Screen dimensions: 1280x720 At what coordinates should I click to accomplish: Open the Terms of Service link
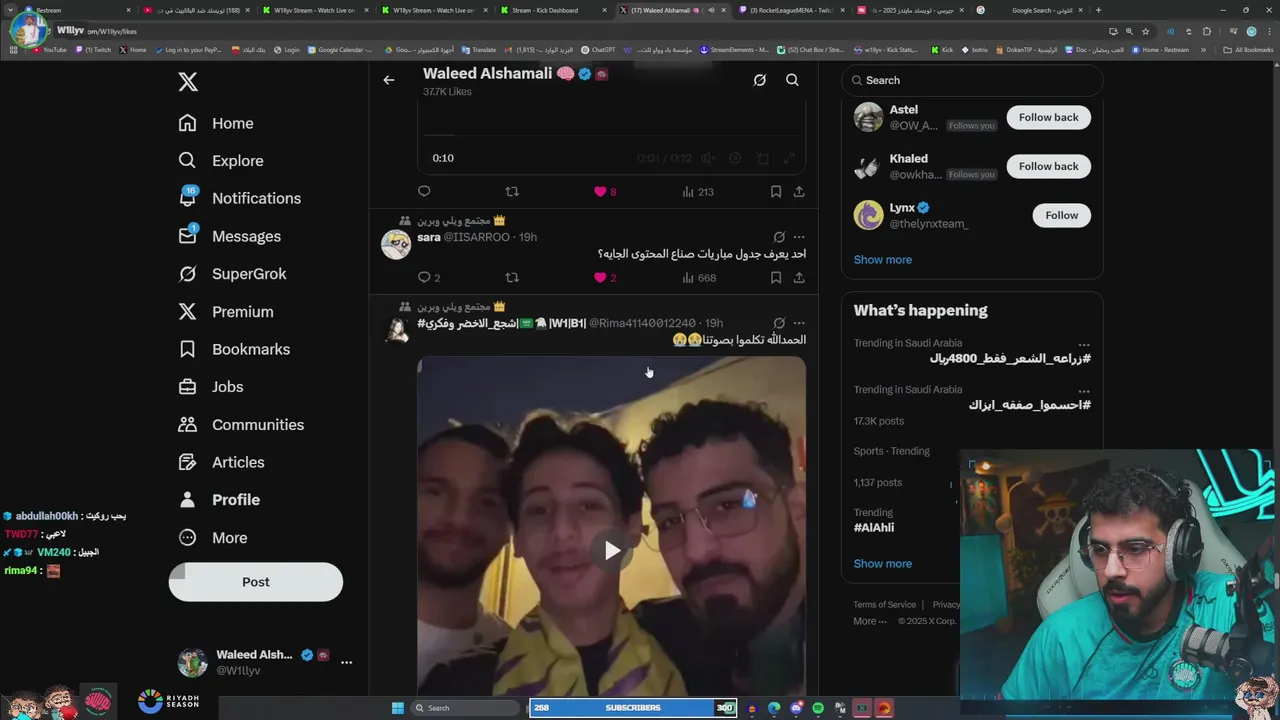pyautogui.click(x=884, y=604)
